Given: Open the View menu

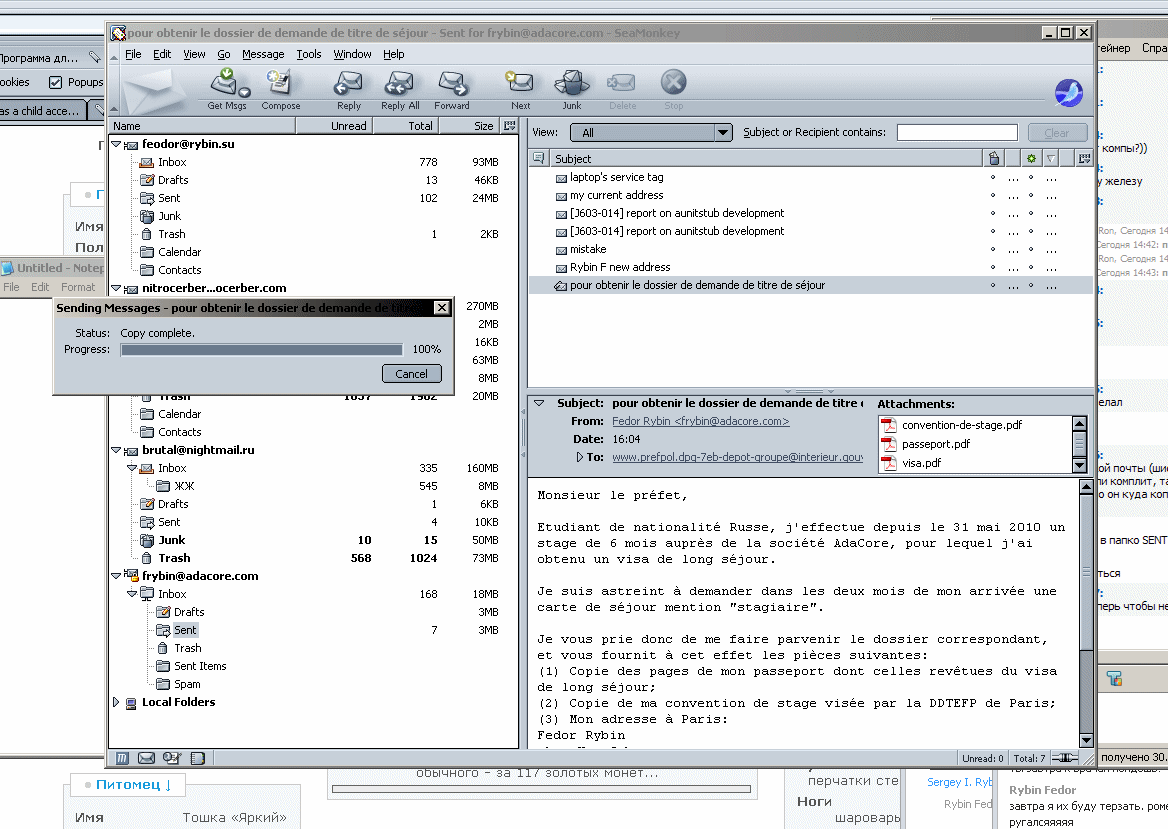Looking at the screenshot, I should pos(194,54).
